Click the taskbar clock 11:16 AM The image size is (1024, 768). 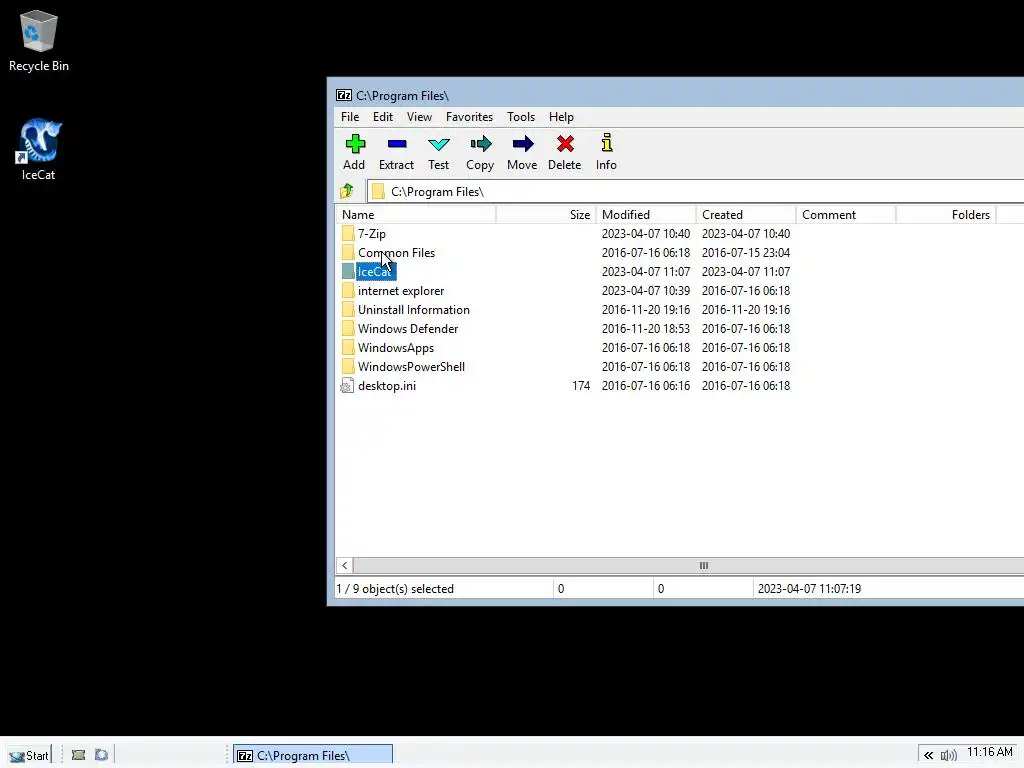pyautogui.click(x=989, y=752)
